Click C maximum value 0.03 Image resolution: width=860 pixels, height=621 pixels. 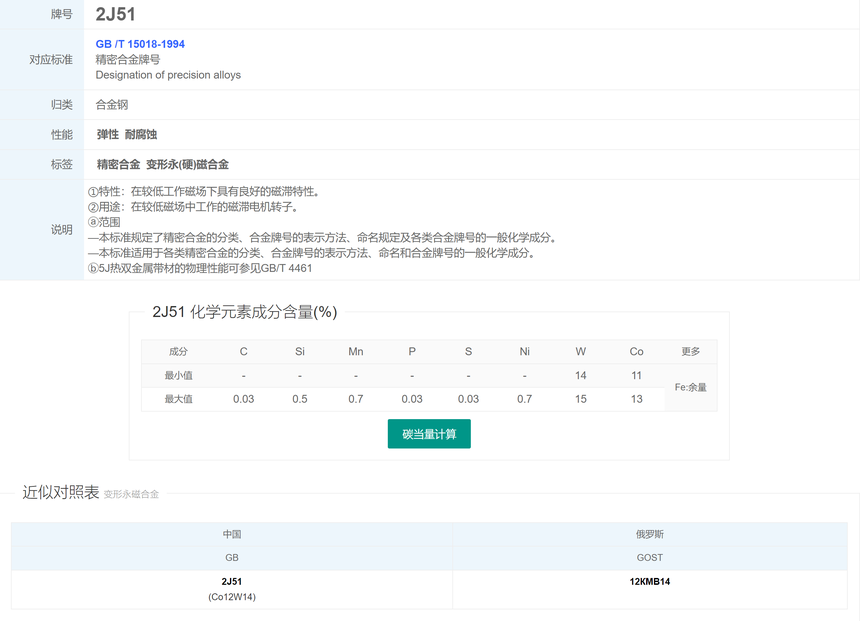[244, 399]
